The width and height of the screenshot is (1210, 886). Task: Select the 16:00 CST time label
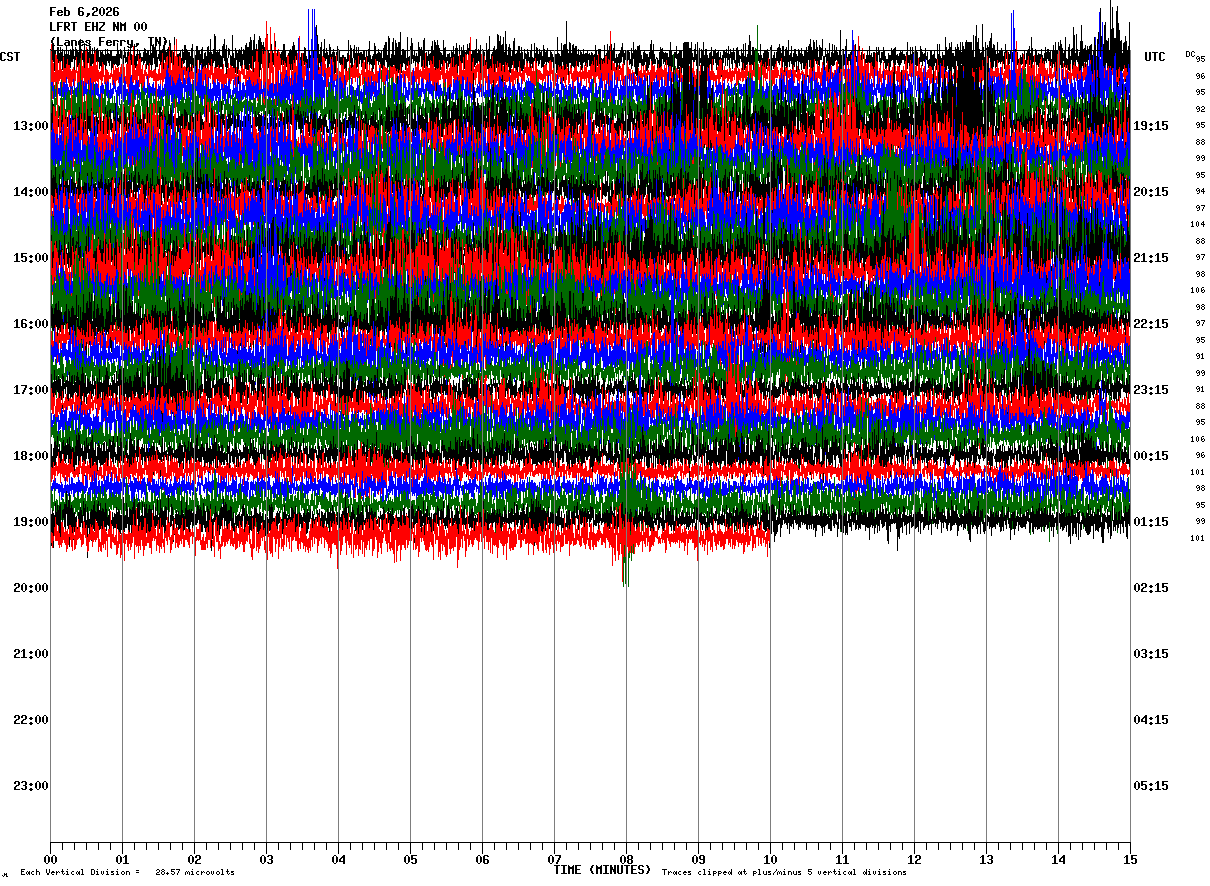[31, 324]
